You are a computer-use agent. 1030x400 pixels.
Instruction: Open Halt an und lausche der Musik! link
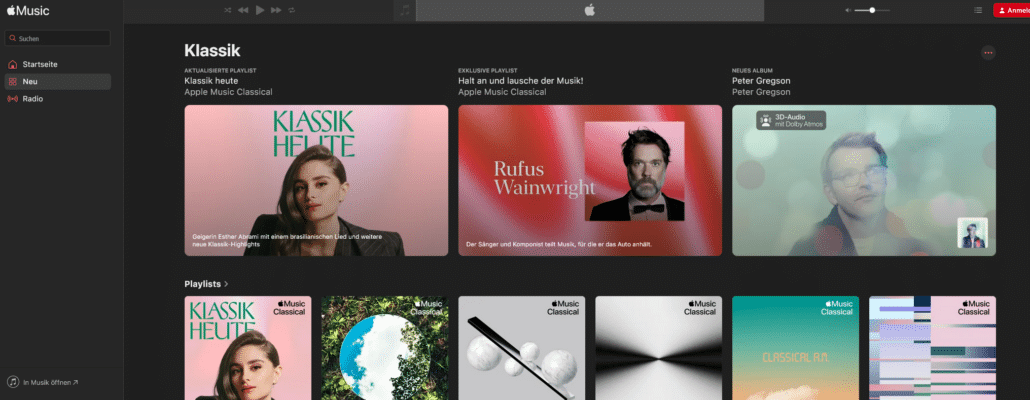pos(520,81)
